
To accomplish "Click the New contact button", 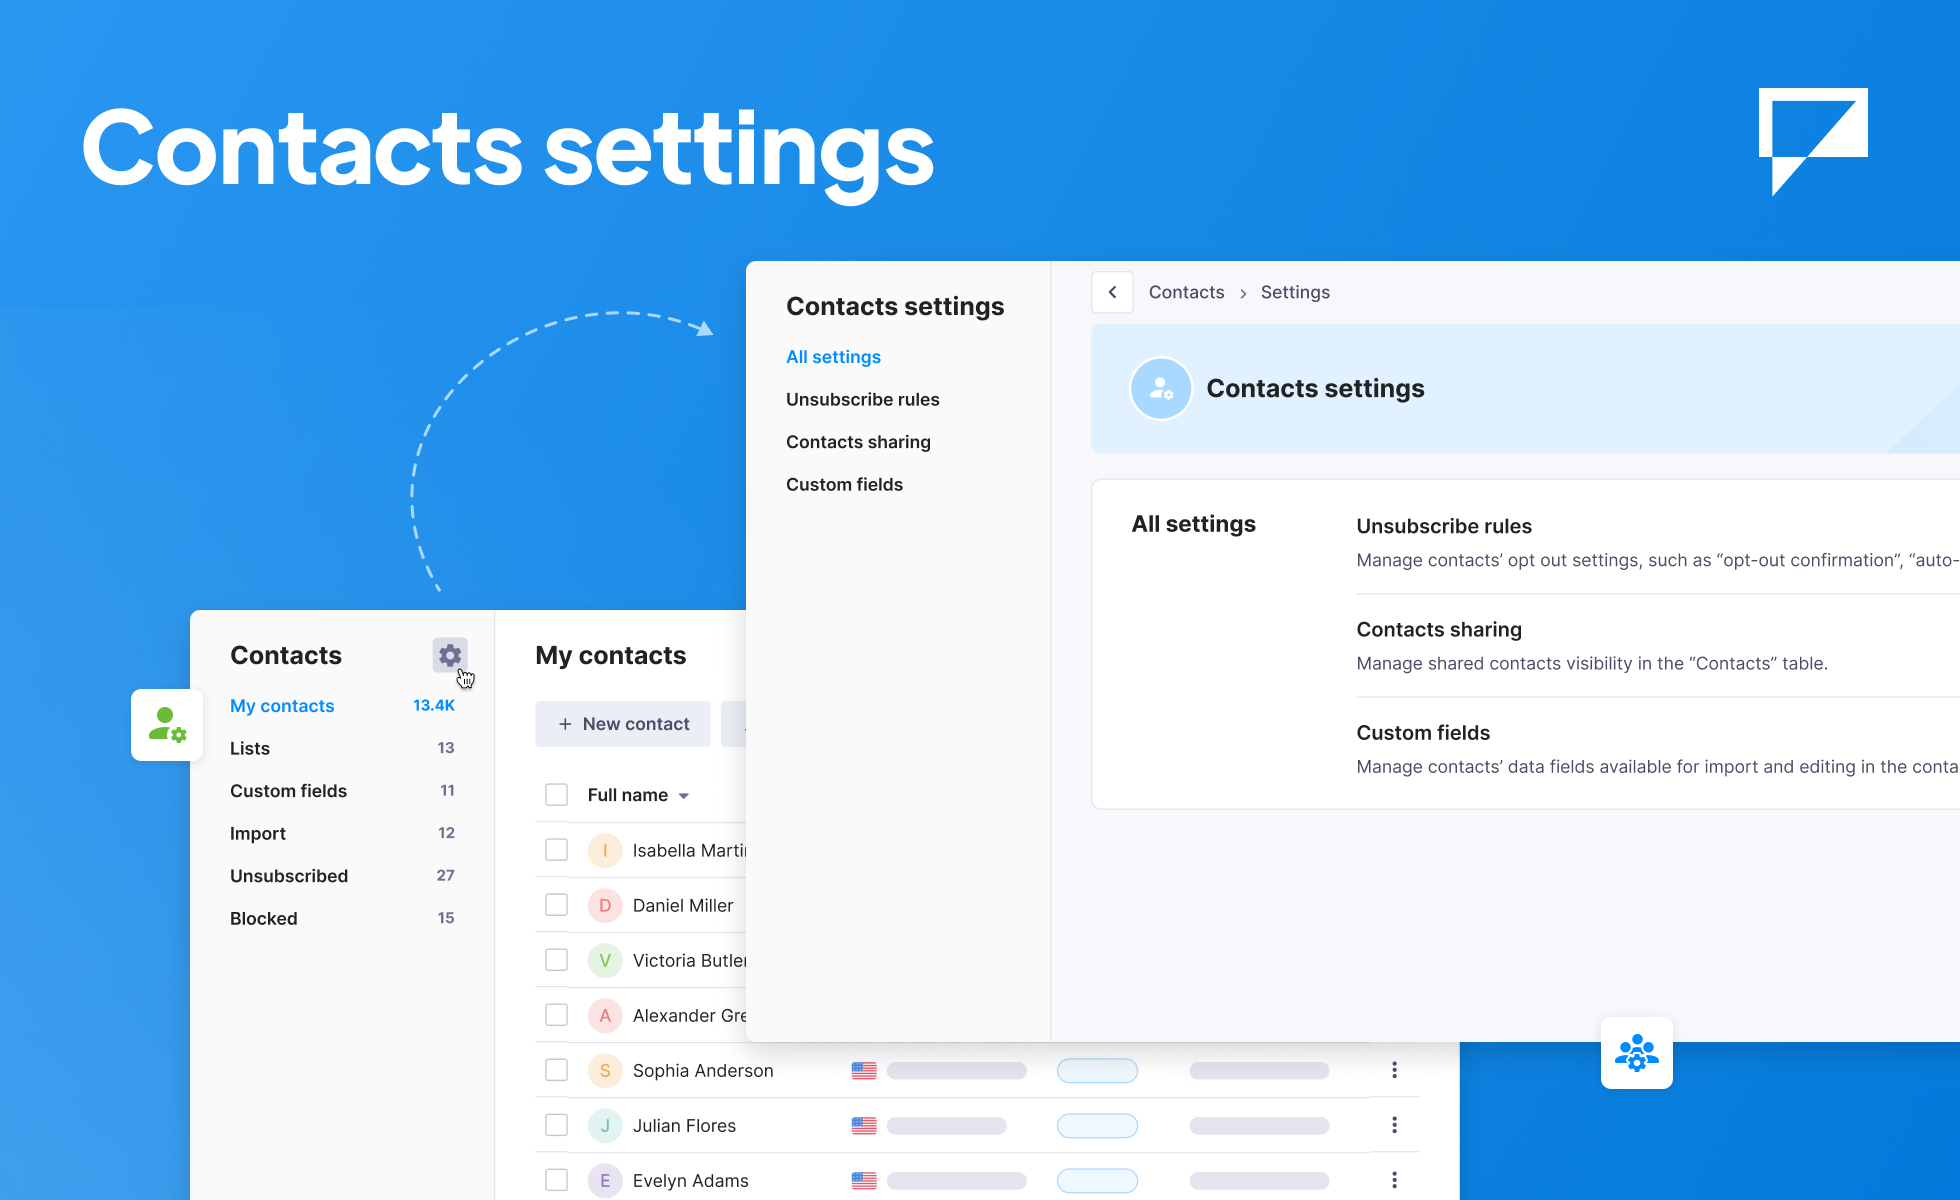I will [622, 723].
